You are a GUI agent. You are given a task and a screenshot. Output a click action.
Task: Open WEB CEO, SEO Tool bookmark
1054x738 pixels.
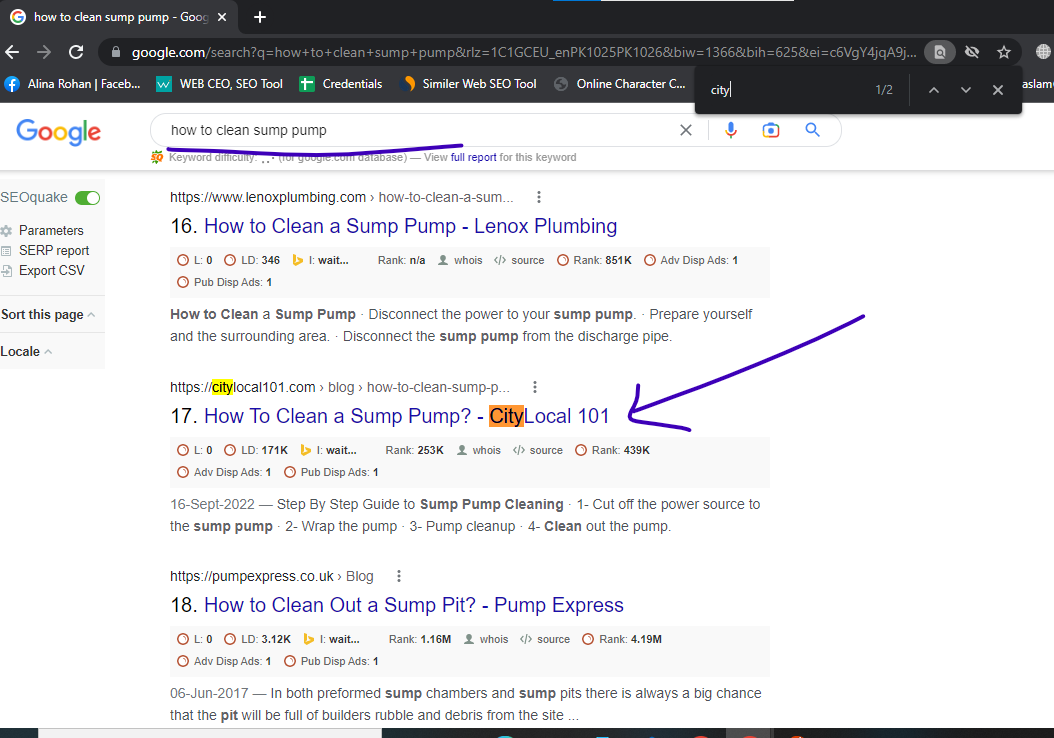(220, 84)
